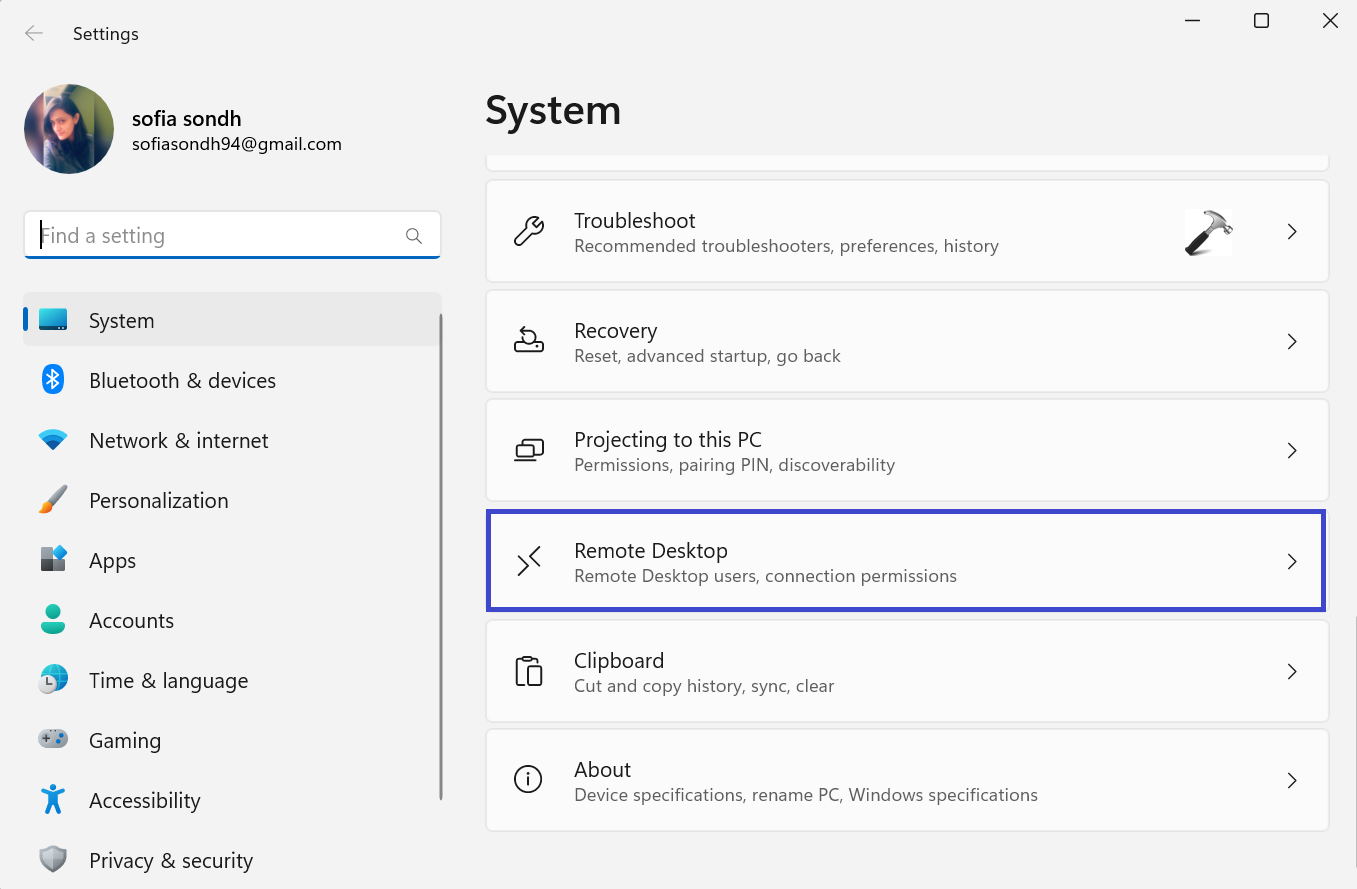Click the Clipboard icon

coord(529,671)
